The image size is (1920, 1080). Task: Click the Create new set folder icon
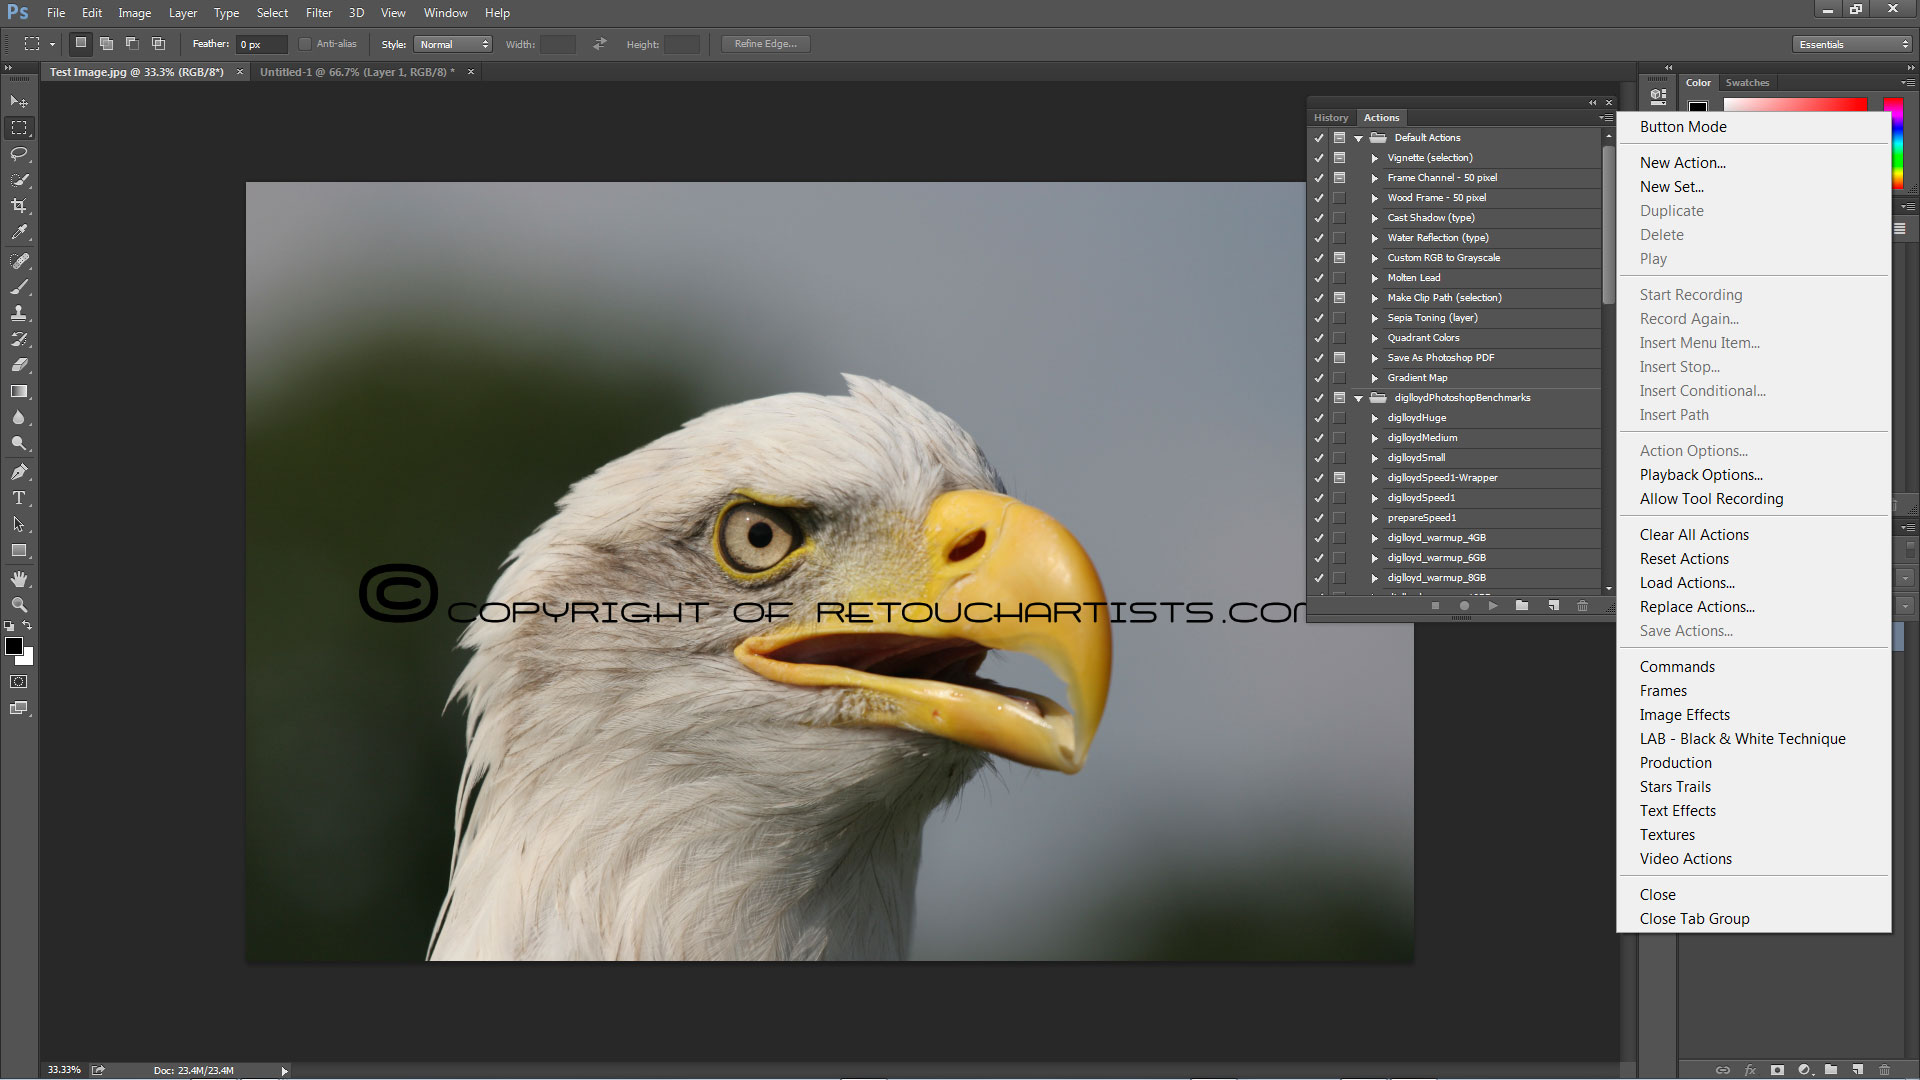click(x=1522, y=606)
